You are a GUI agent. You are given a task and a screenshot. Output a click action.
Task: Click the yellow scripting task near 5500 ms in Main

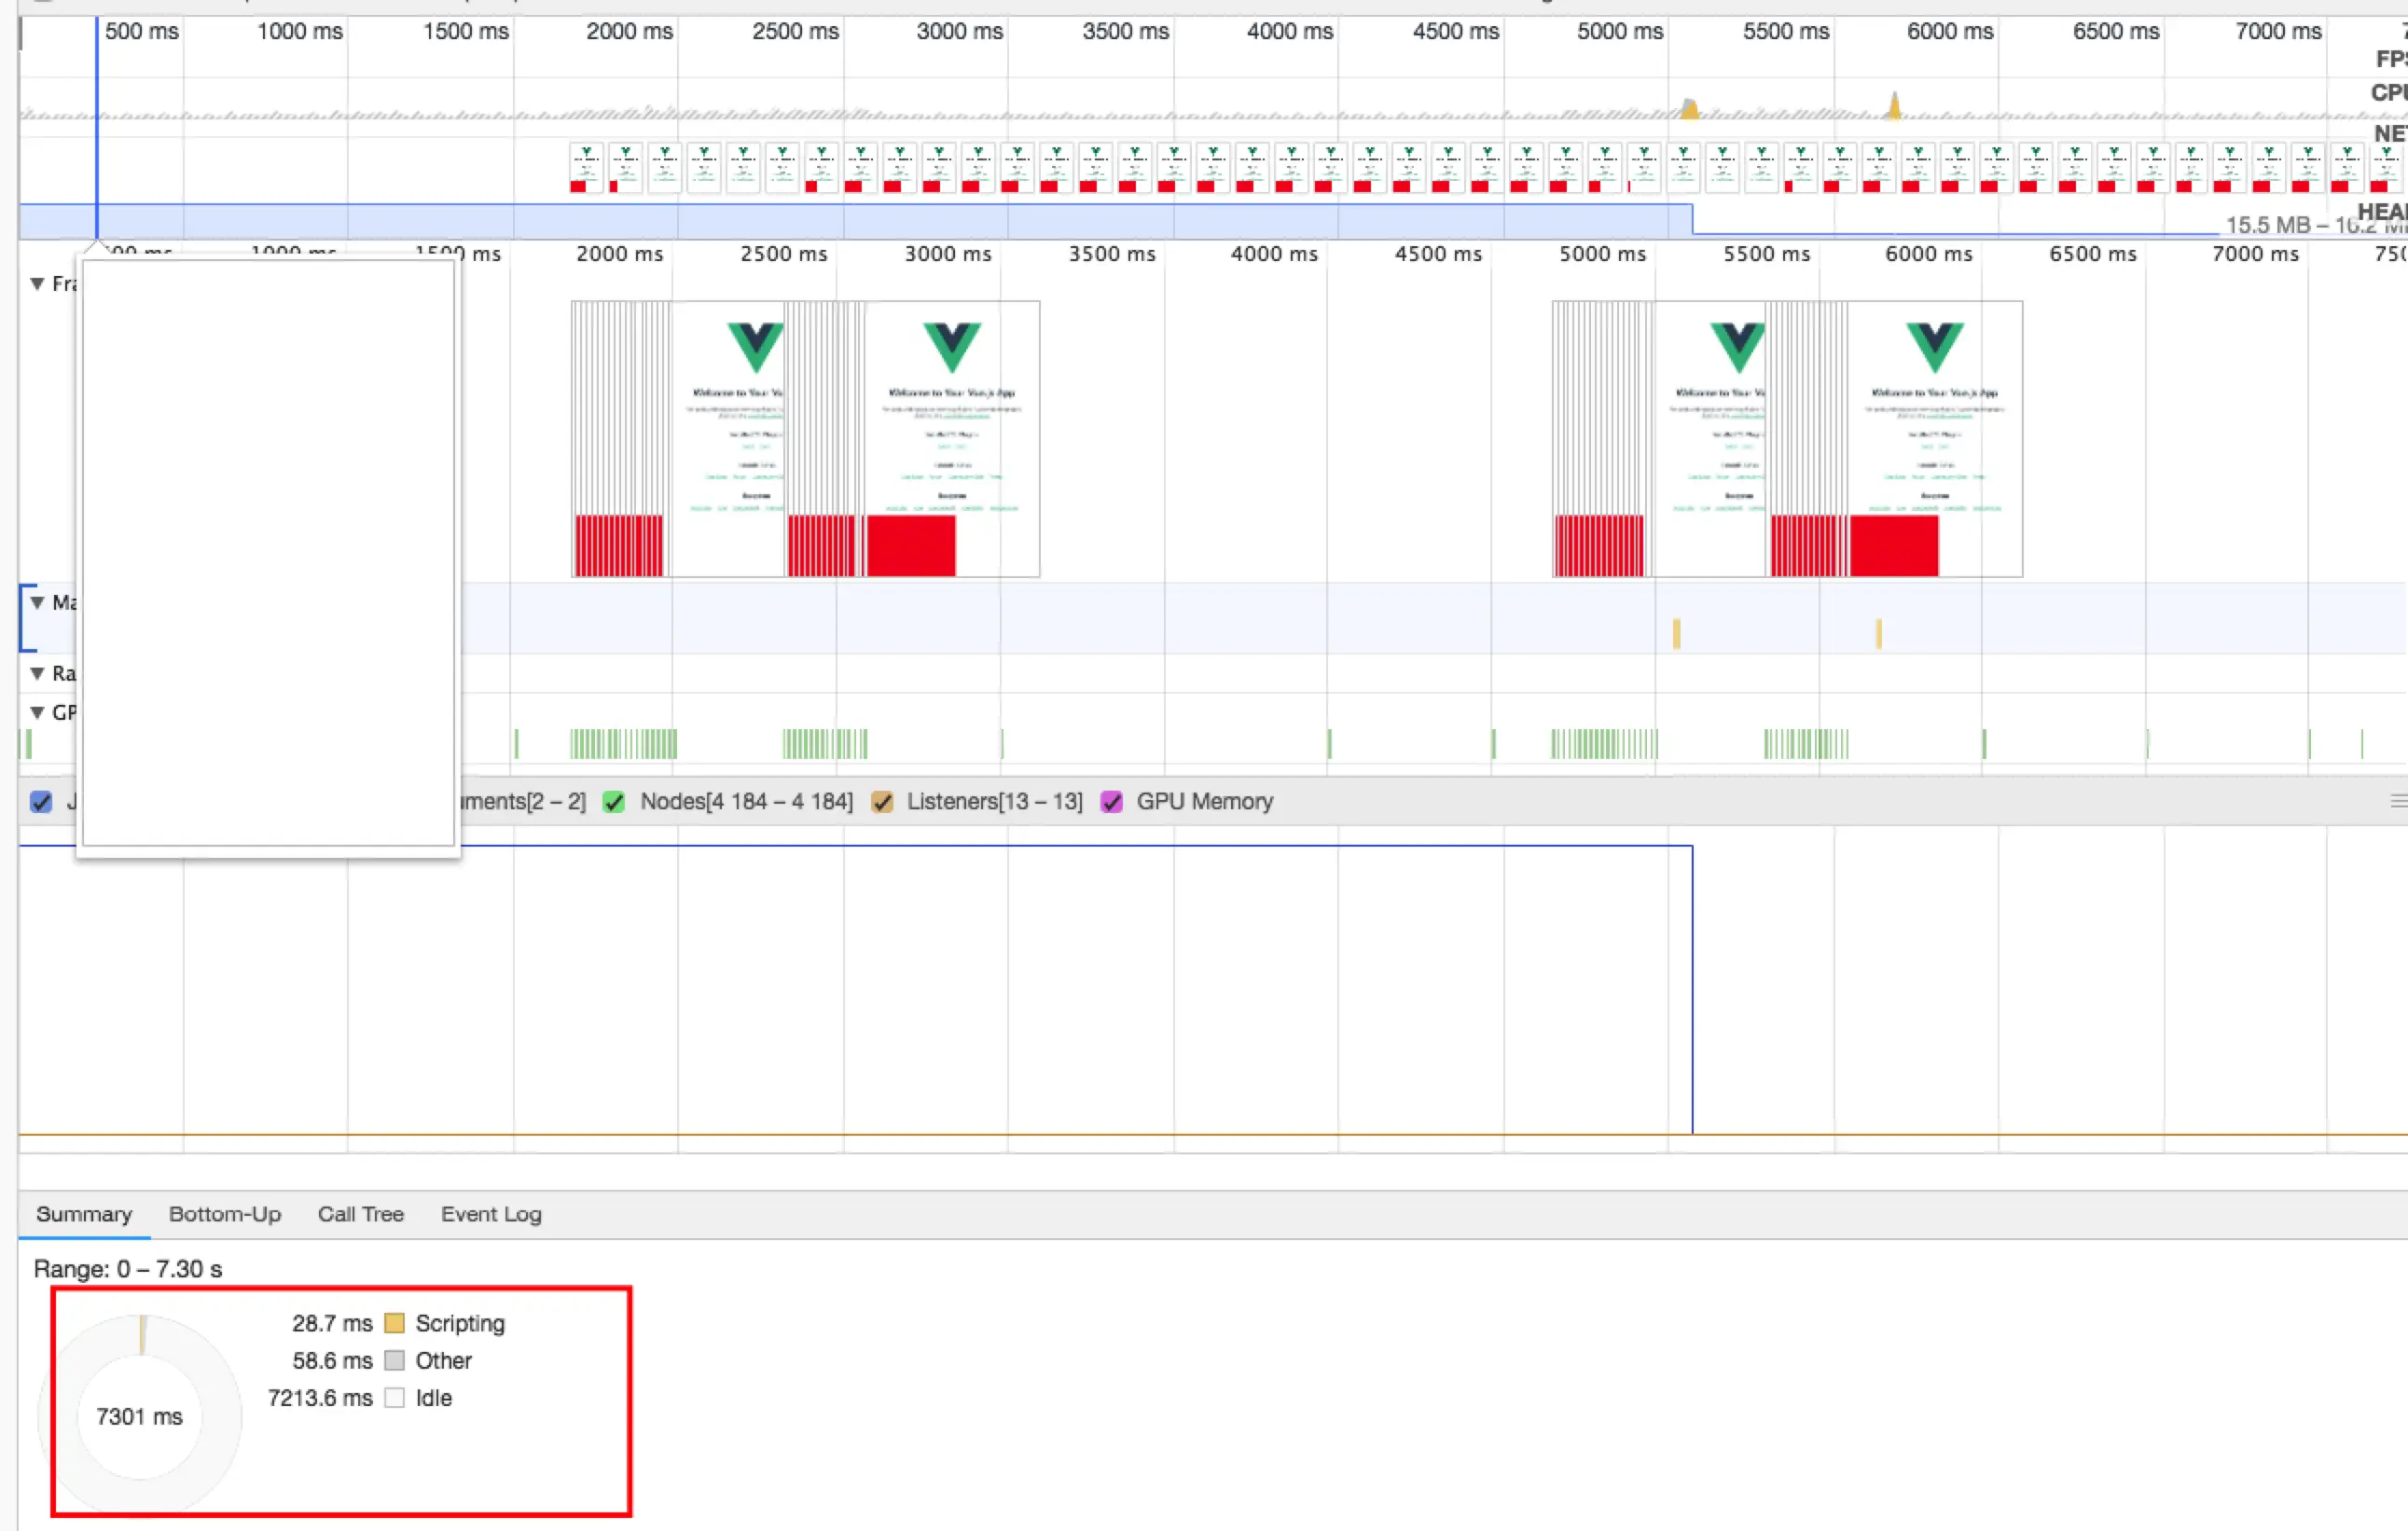pyautogui.click(x=1677, y=633)
